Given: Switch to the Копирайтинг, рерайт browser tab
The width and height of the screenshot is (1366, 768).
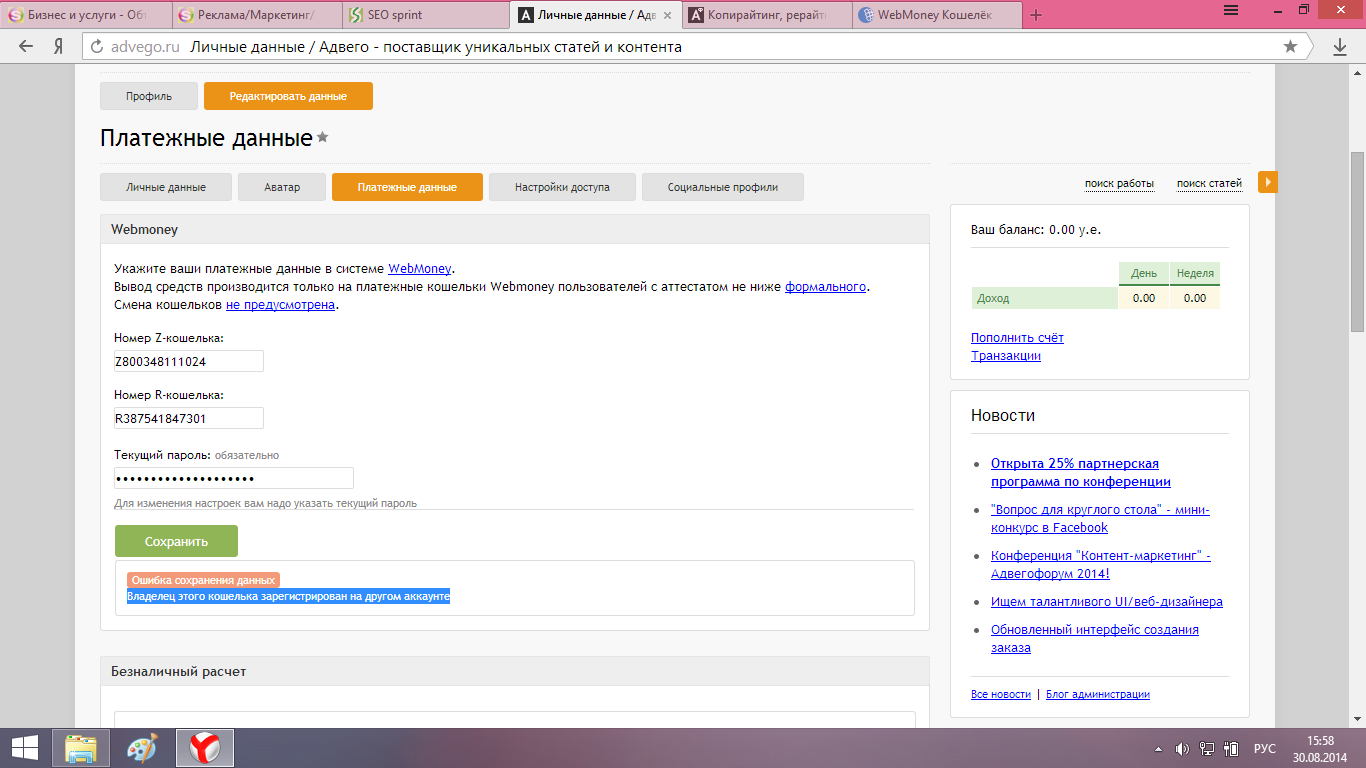Looking at the screenshot, I should pyautogui.click(x=767, y=15).
